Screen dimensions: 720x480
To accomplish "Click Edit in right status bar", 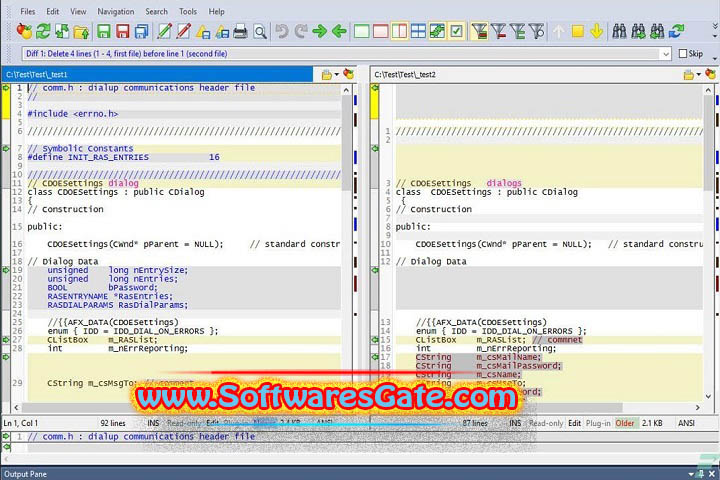I will coord(574,423).
